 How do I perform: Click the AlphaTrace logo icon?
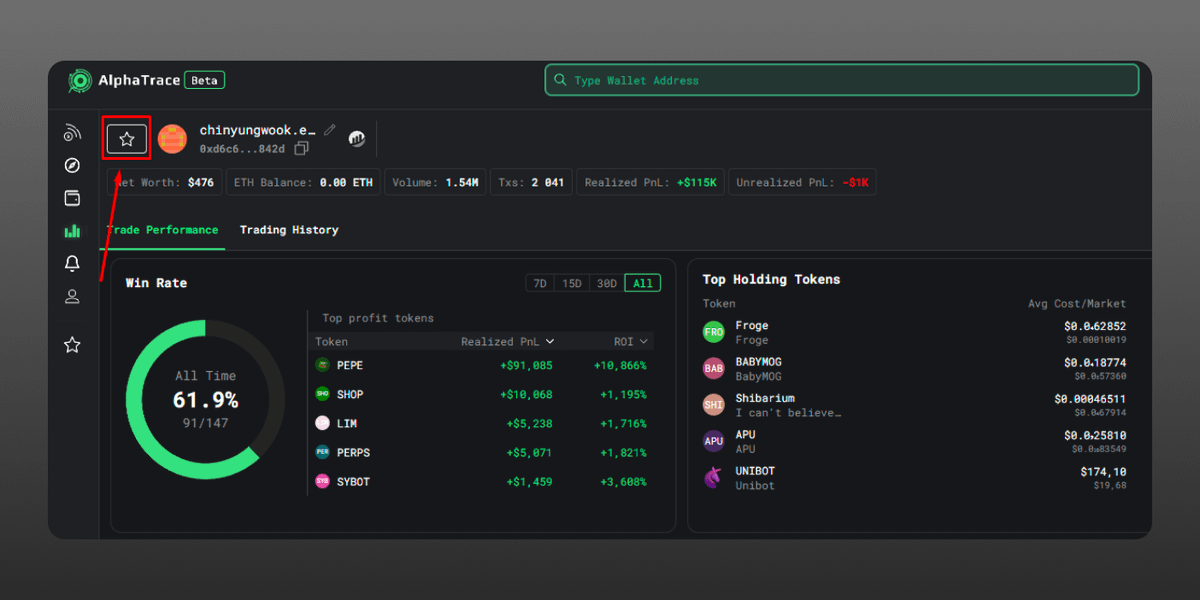click(x=80, y=81)
